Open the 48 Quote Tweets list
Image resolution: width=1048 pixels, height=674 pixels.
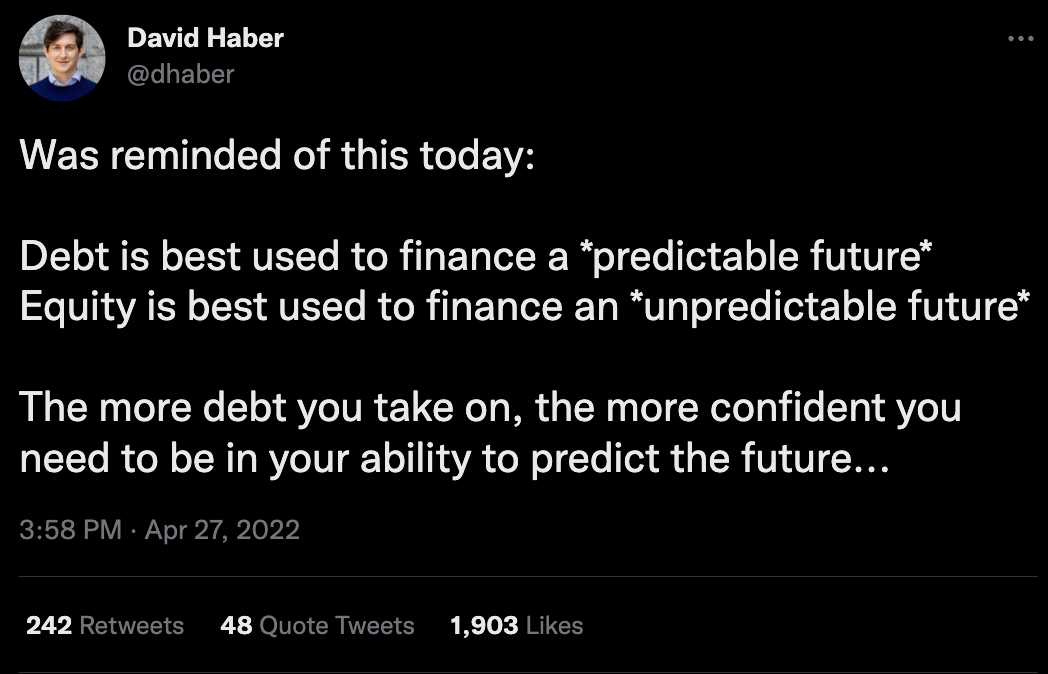(x=317, y=625)
